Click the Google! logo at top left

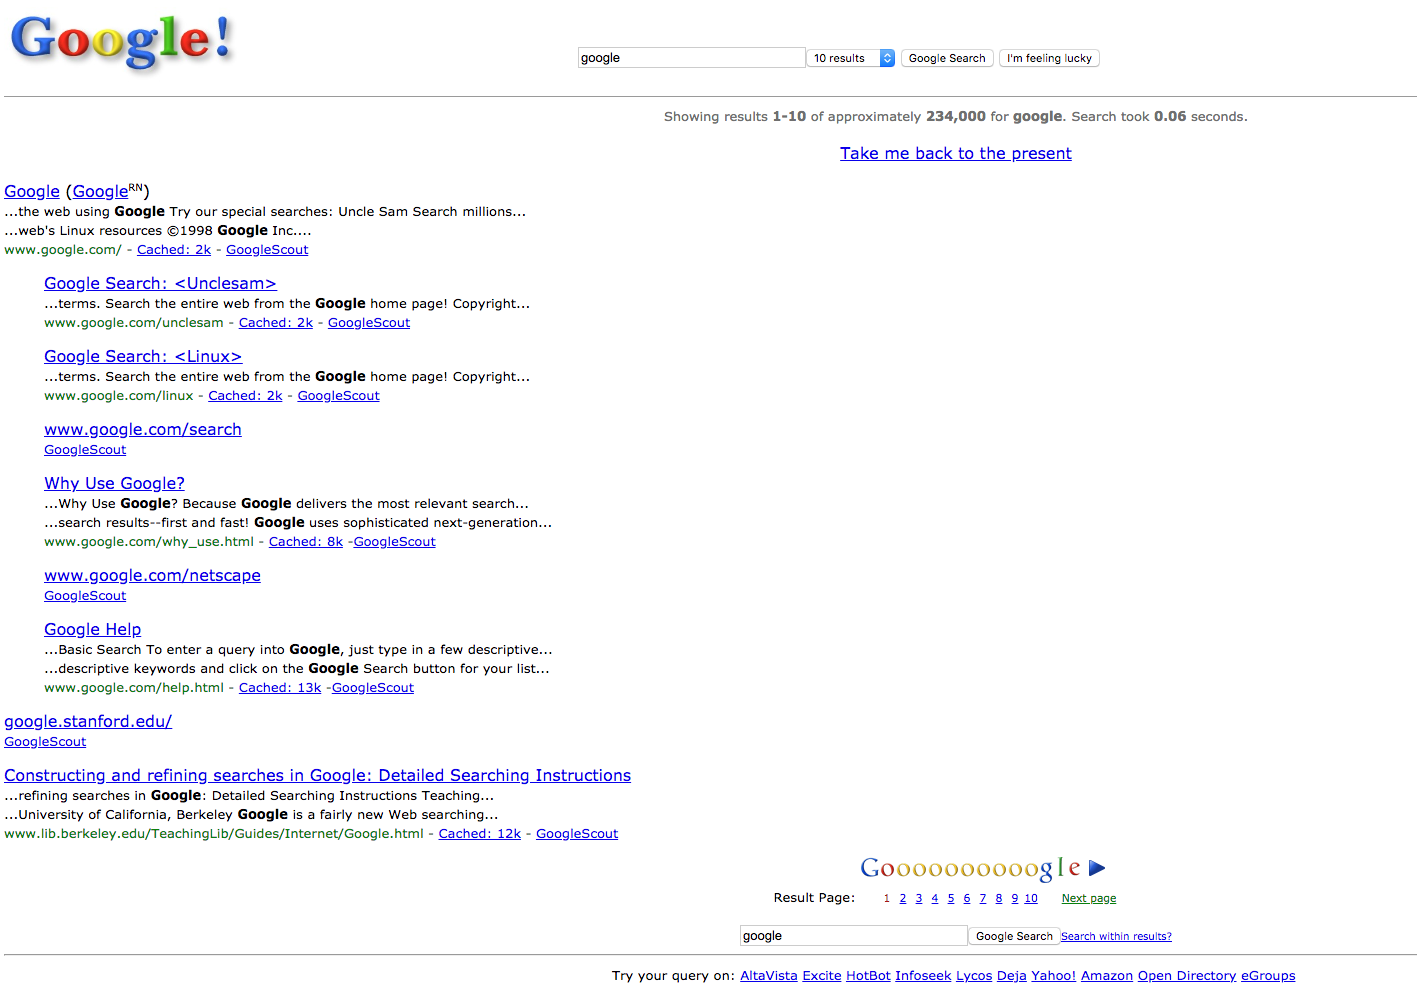[121, 42]
